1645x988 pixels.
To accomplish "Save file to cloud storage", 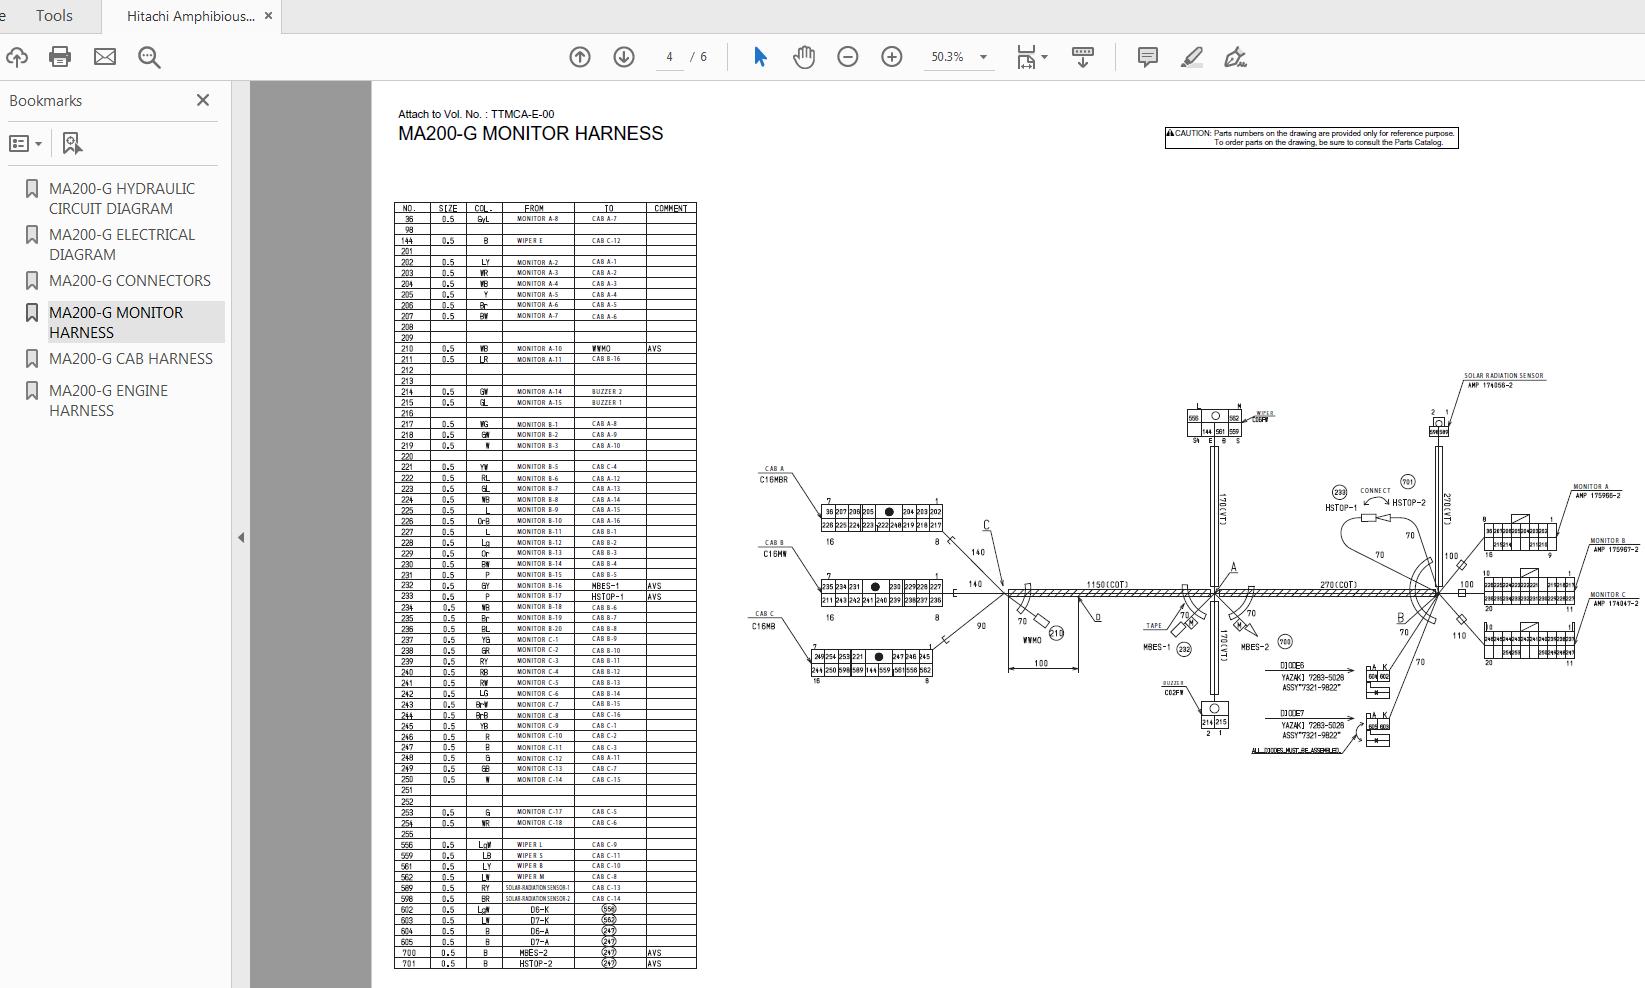I will pyautogui.click(x=17, y=57).
